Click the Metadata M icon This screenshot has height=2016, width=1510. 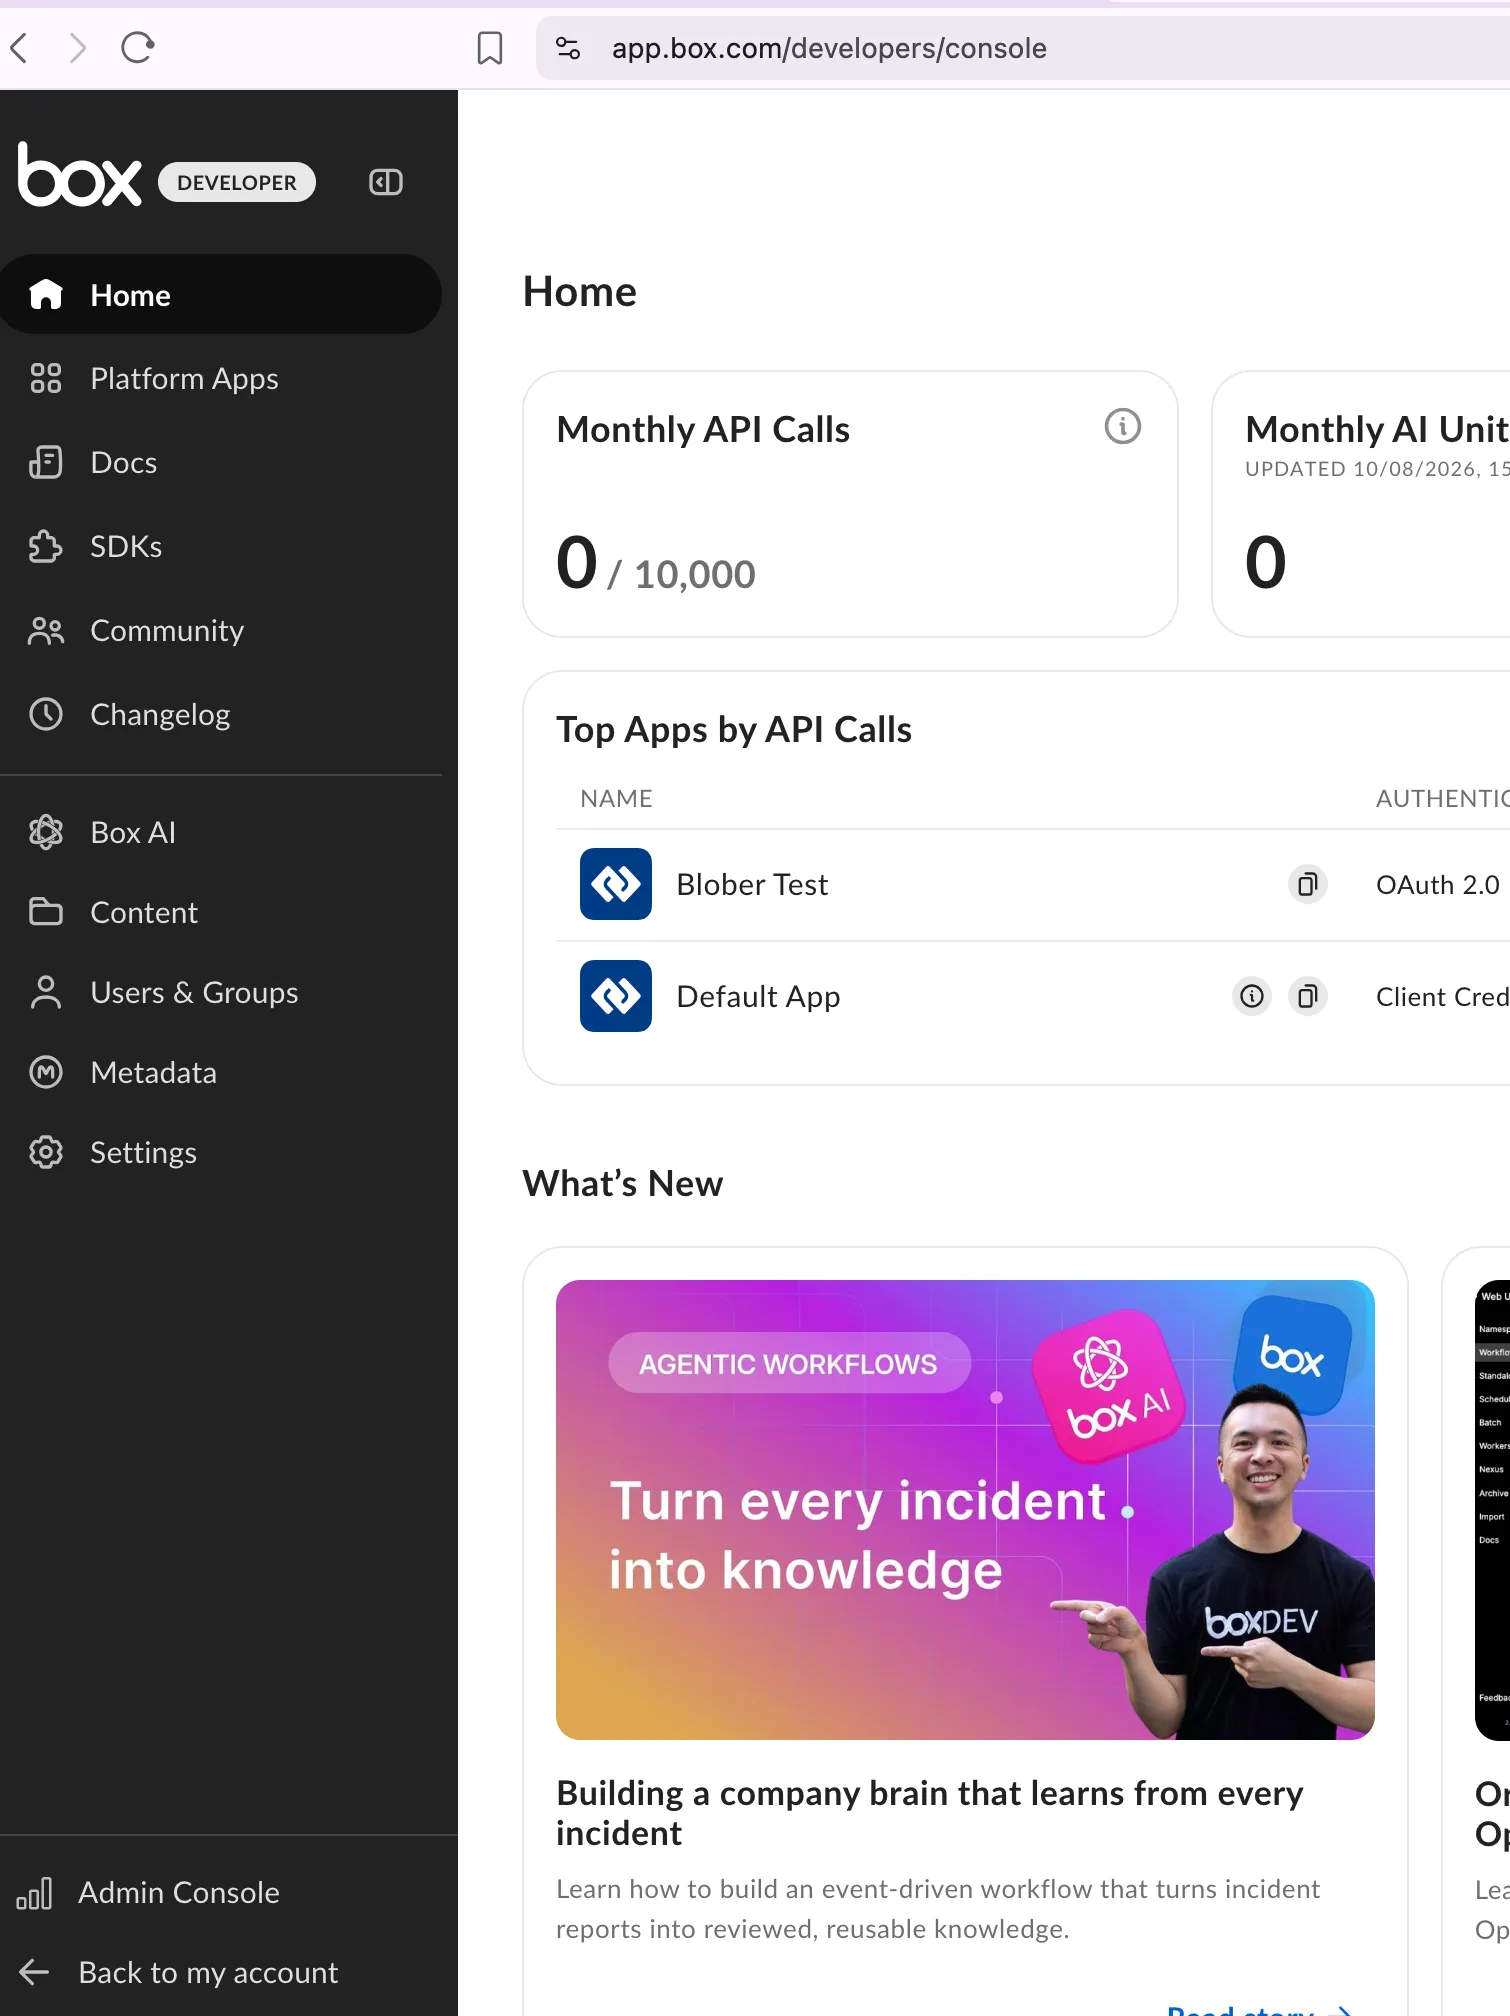[46, 1072]
